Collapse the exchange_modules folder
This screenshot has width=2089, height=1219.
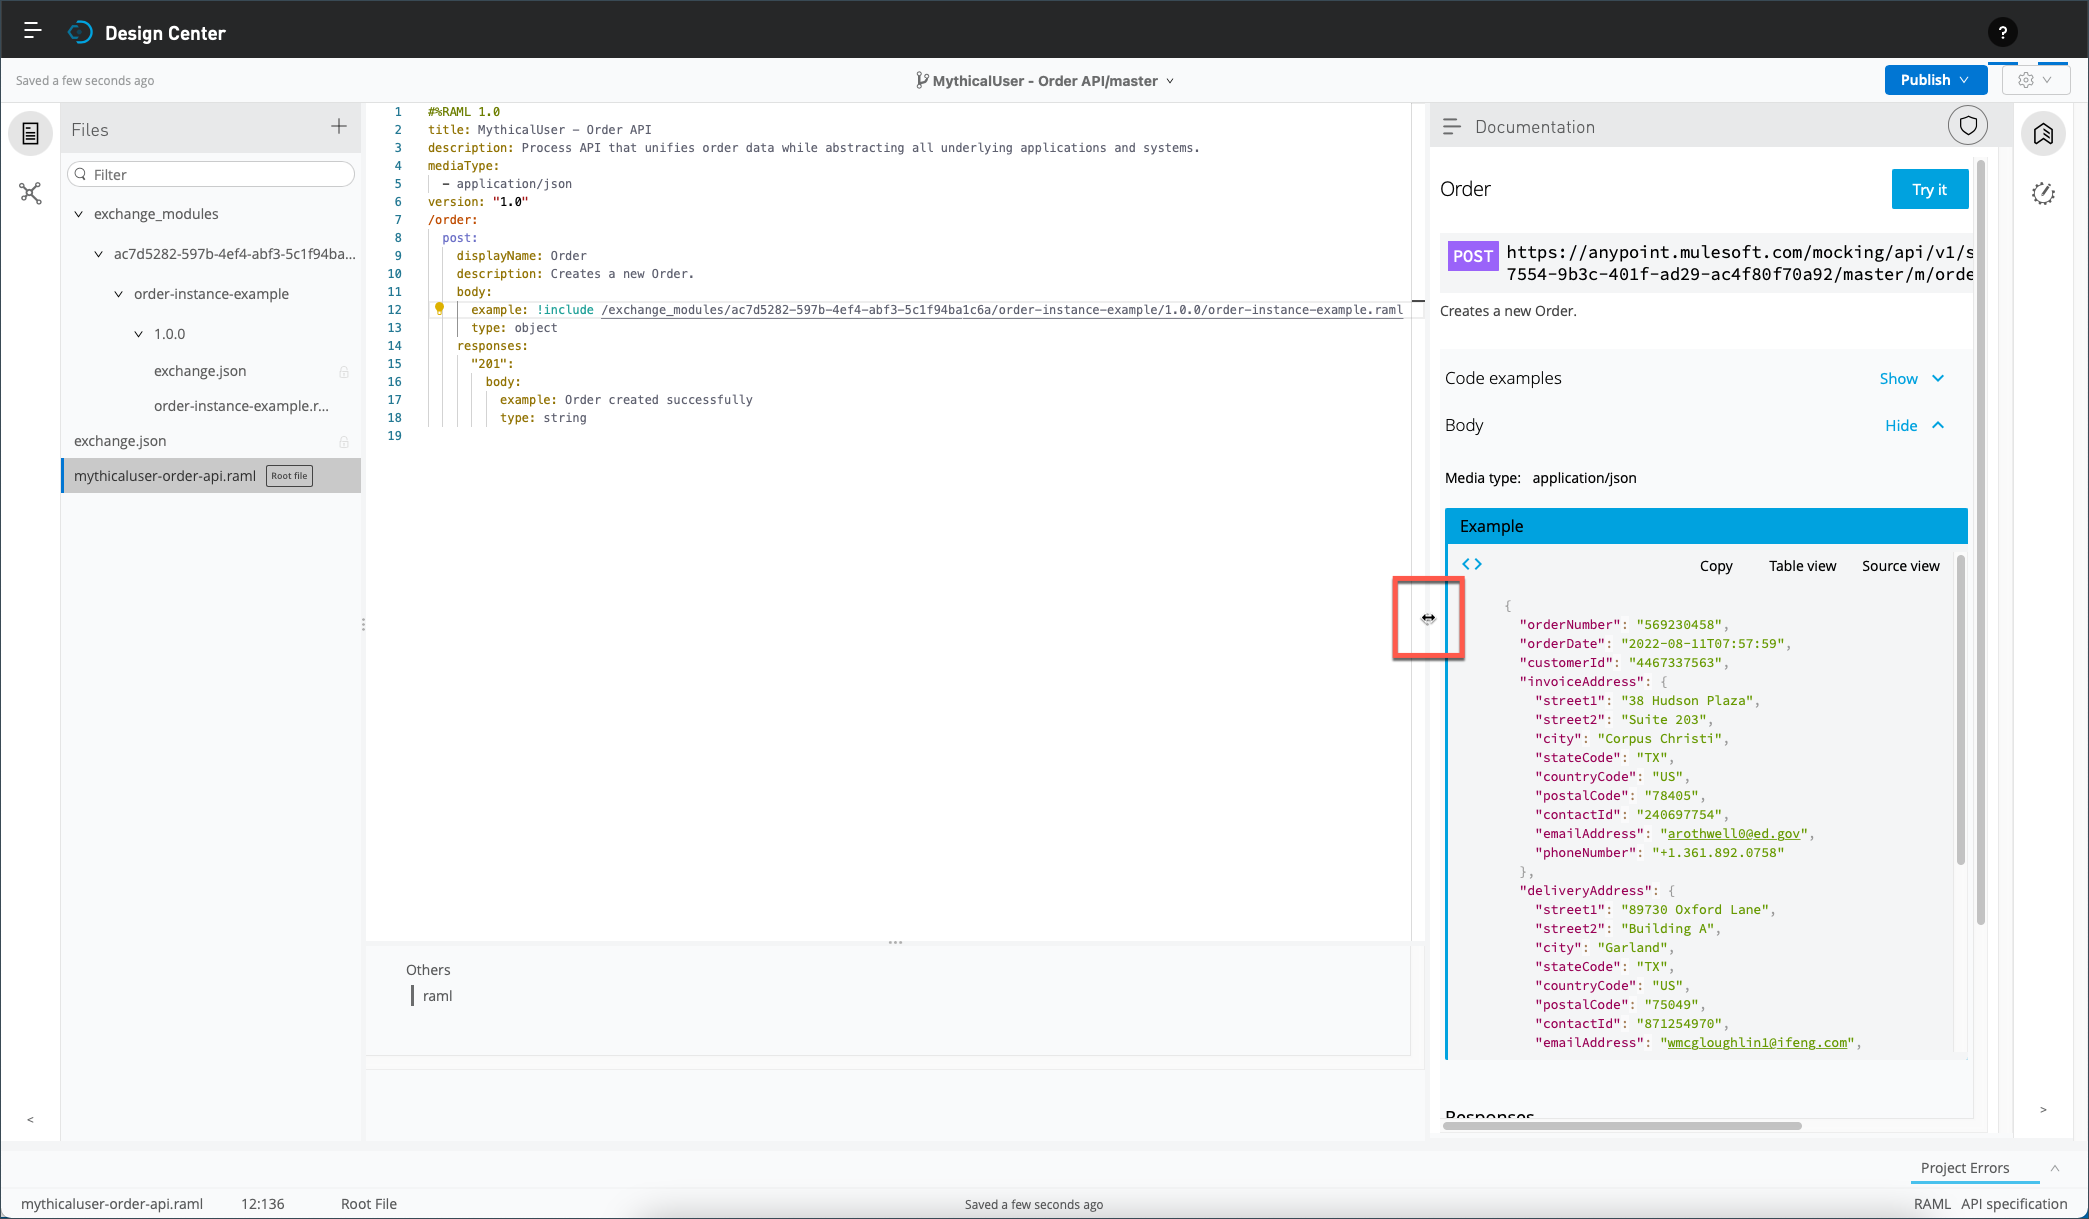(x=79, y=214)
